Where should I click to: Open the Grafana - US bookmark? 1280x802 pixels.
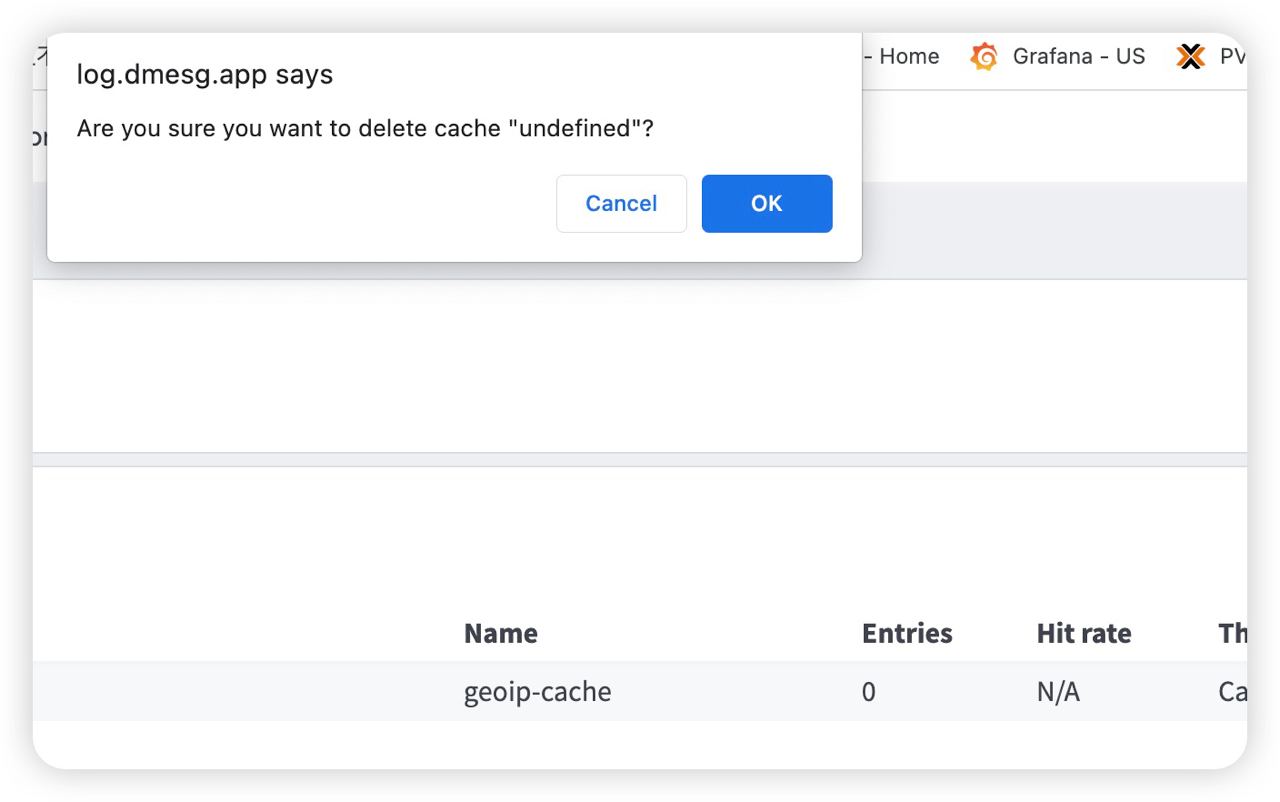pos(1078,57)
